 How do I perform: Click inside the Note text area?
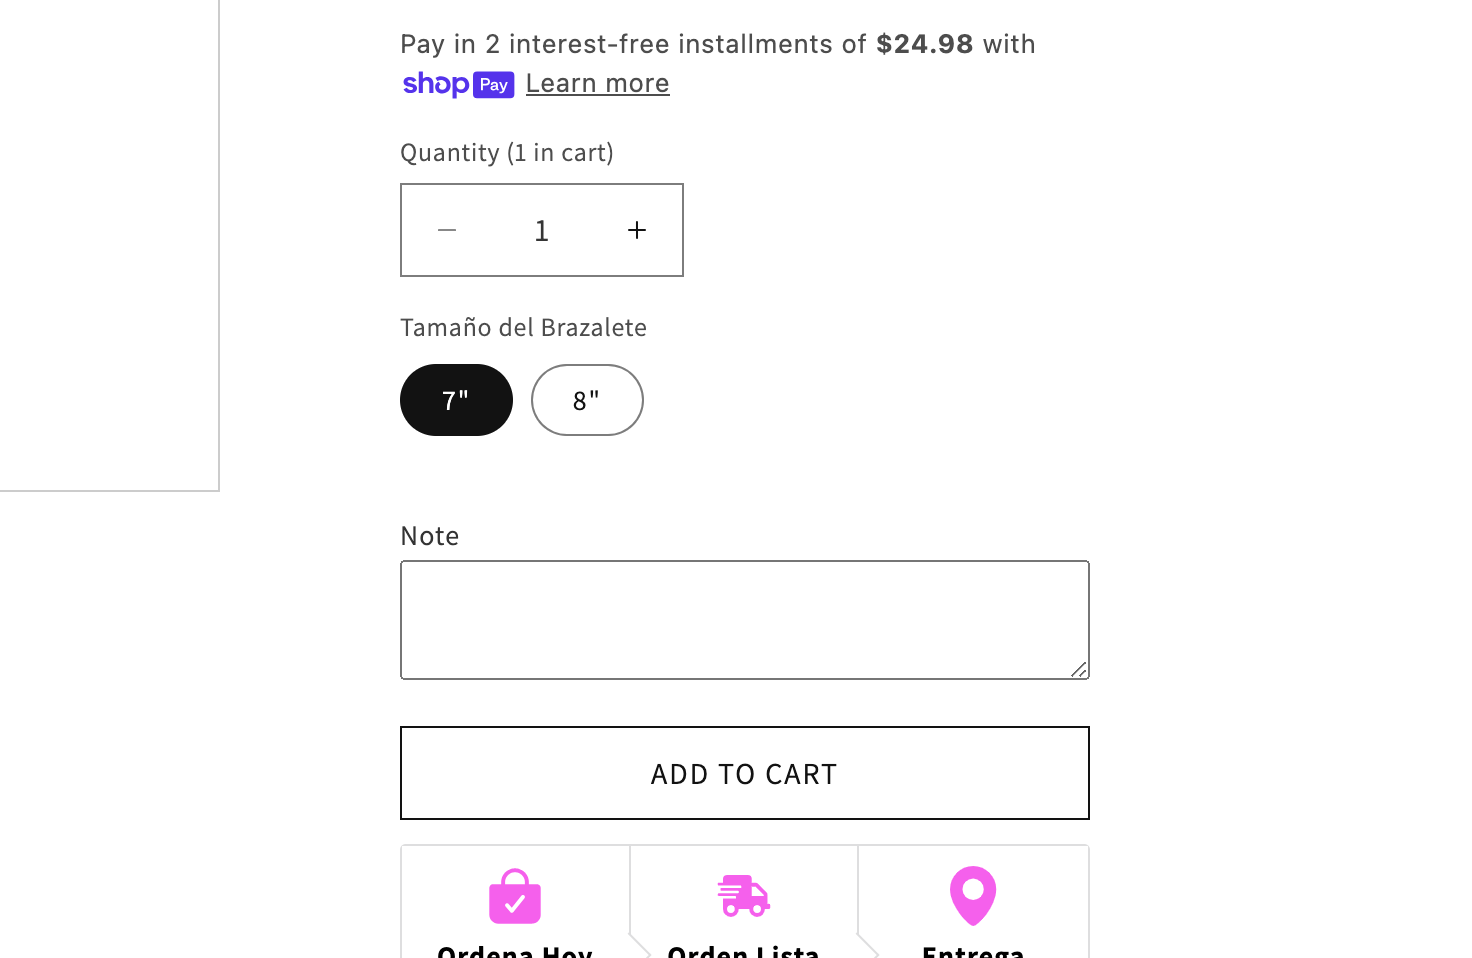(744, 620)
